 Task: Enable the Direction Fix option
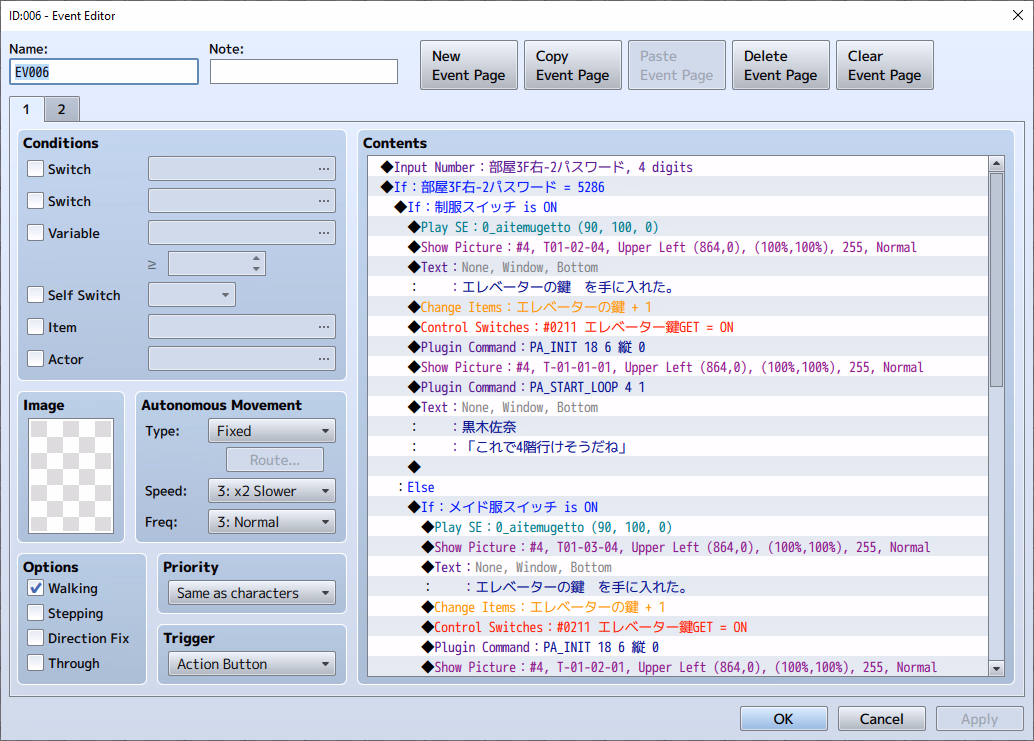coord(36,638)
